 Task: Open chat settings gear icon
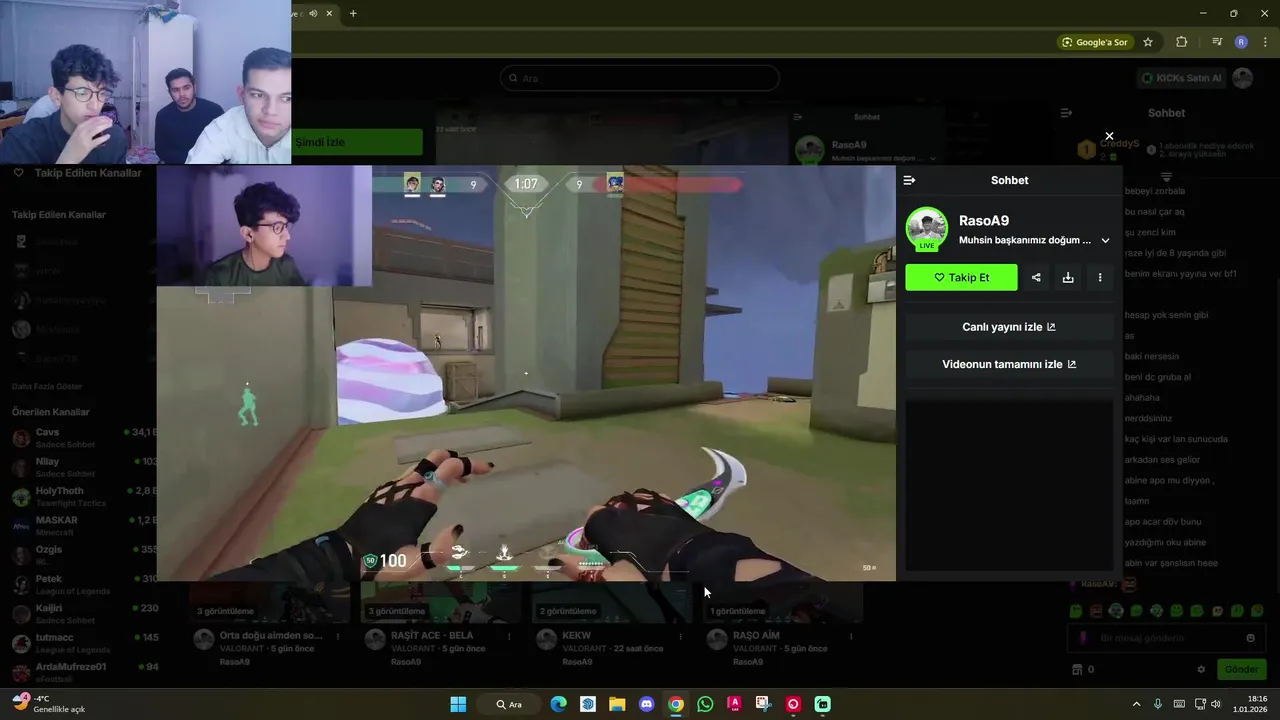point(1201,669)
